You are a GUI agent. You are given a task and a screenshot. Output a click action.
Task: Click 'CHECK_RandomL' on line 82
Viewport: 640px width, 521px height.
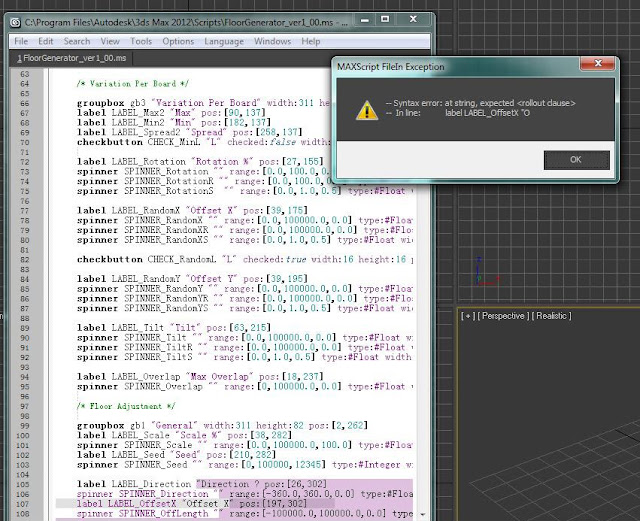click(x=182, y=260)
